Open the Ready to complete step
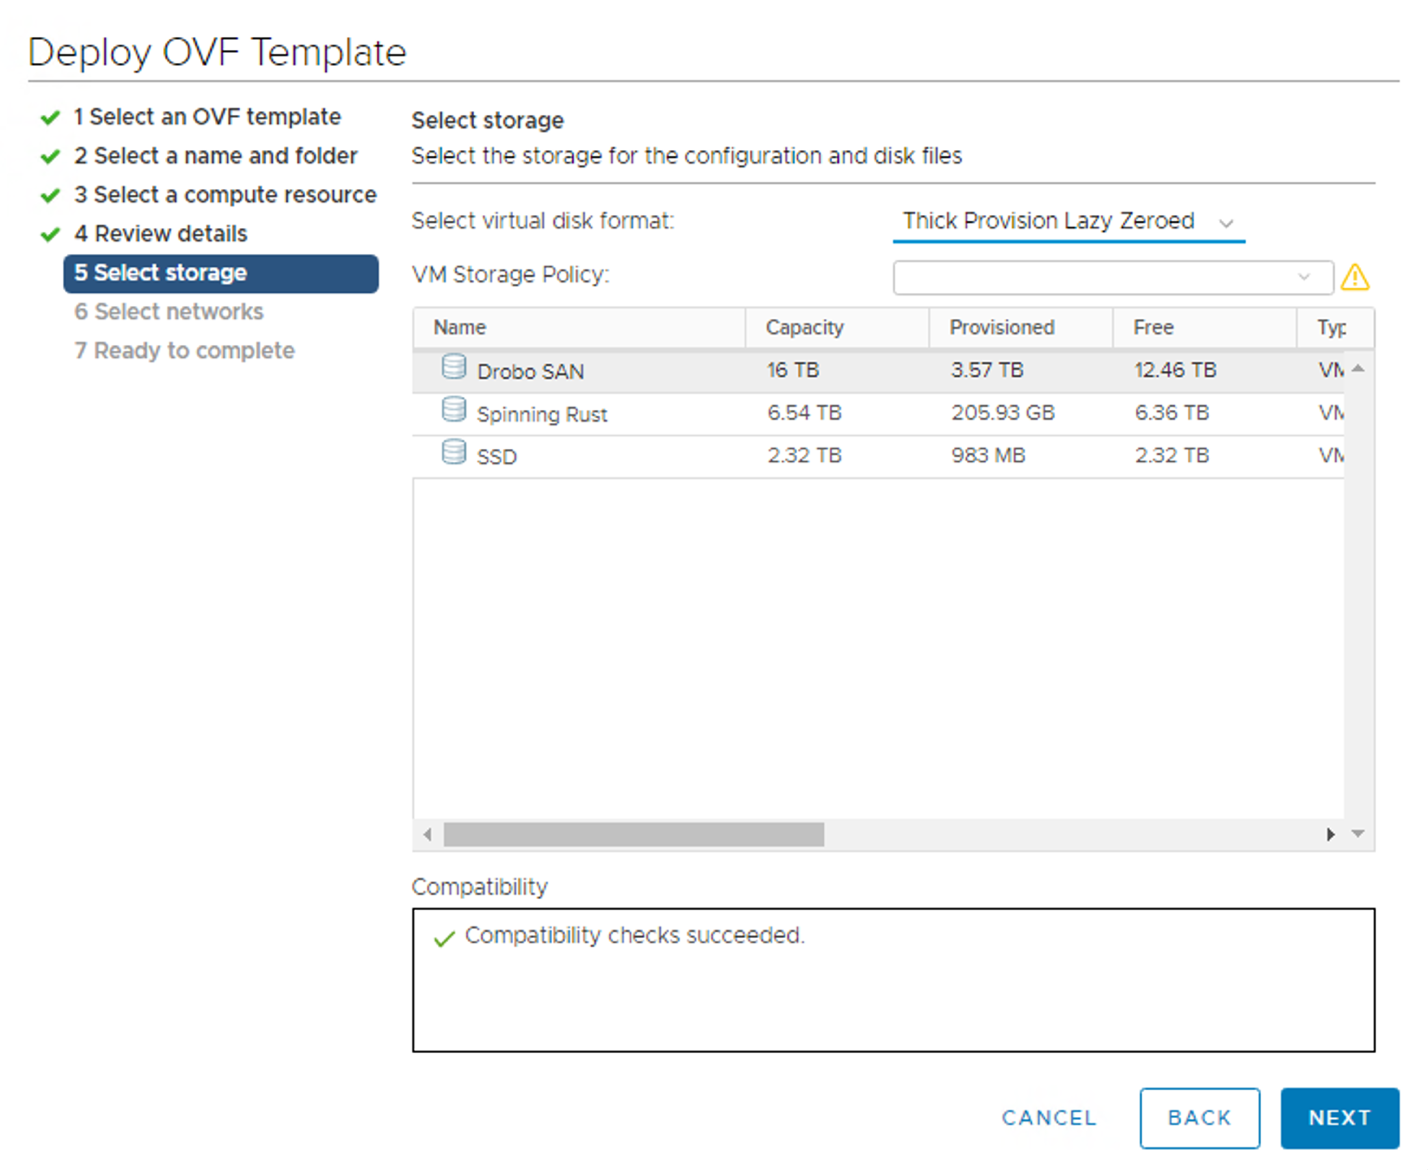Image resolution: width=1428 pixels, height=1170 pixels. [x=184, y=350]
